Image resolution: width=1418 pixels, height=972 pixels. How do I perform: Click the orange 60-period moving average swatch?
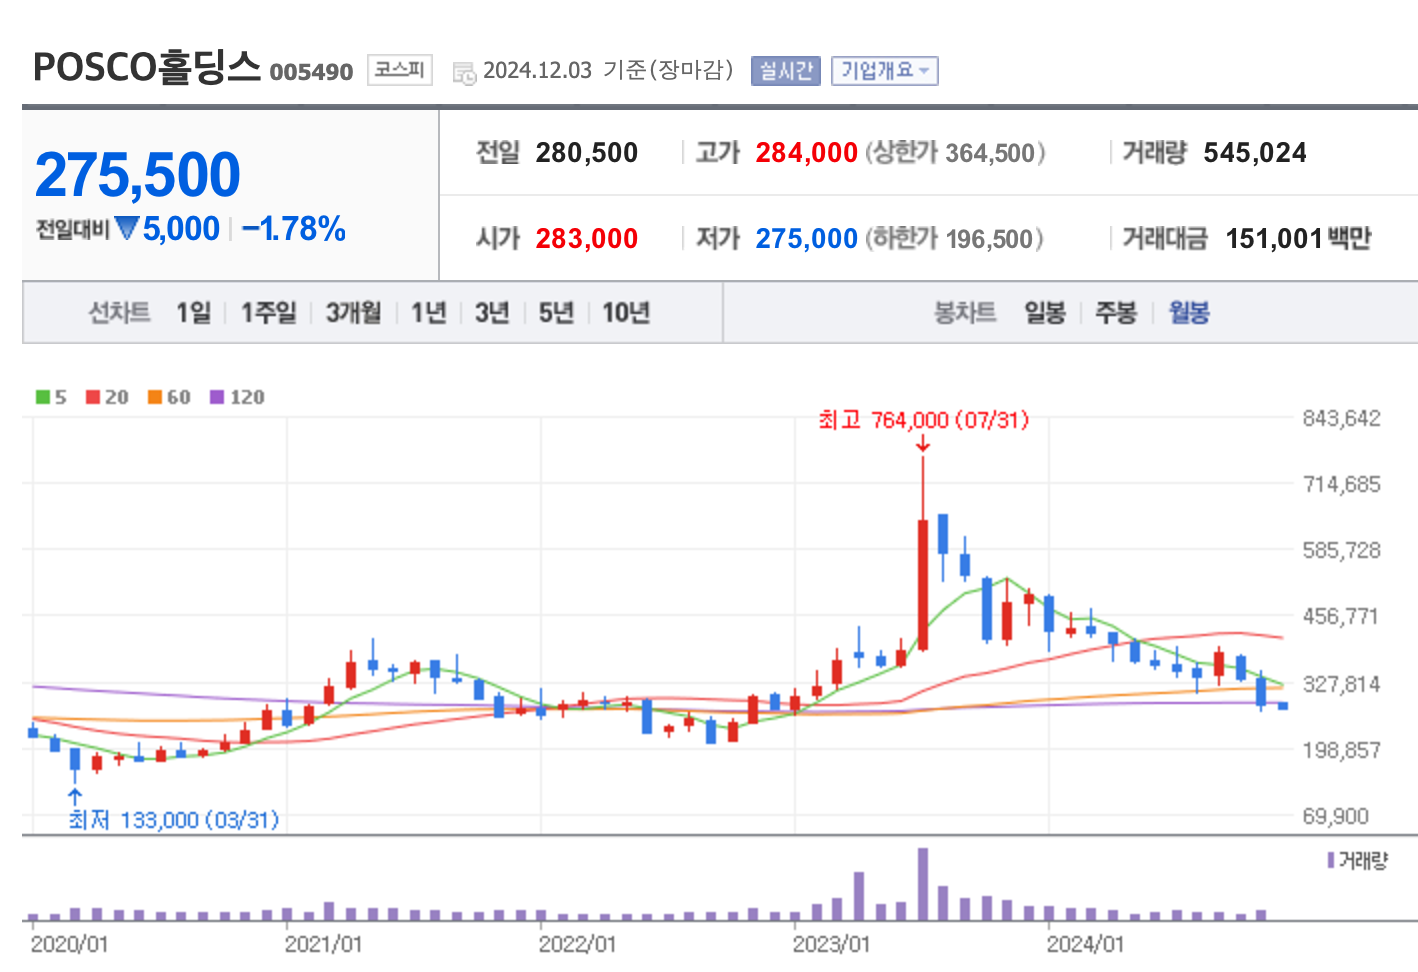pos(155,397)
